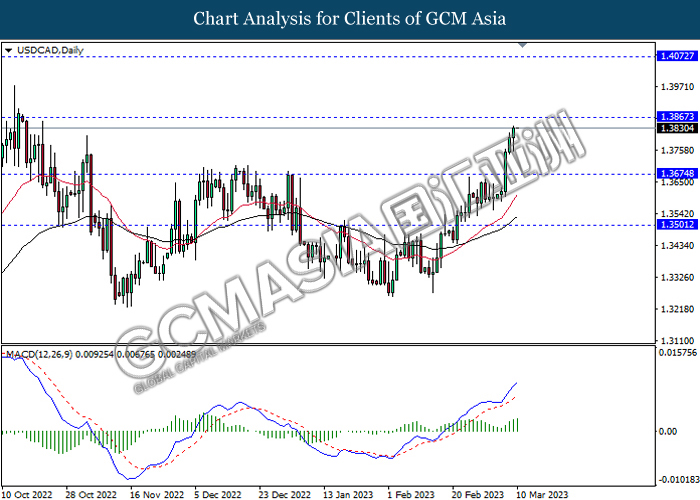Click the MACD zero level 0.00
This screenshot has width=700, height=500.
click(668, 431)
